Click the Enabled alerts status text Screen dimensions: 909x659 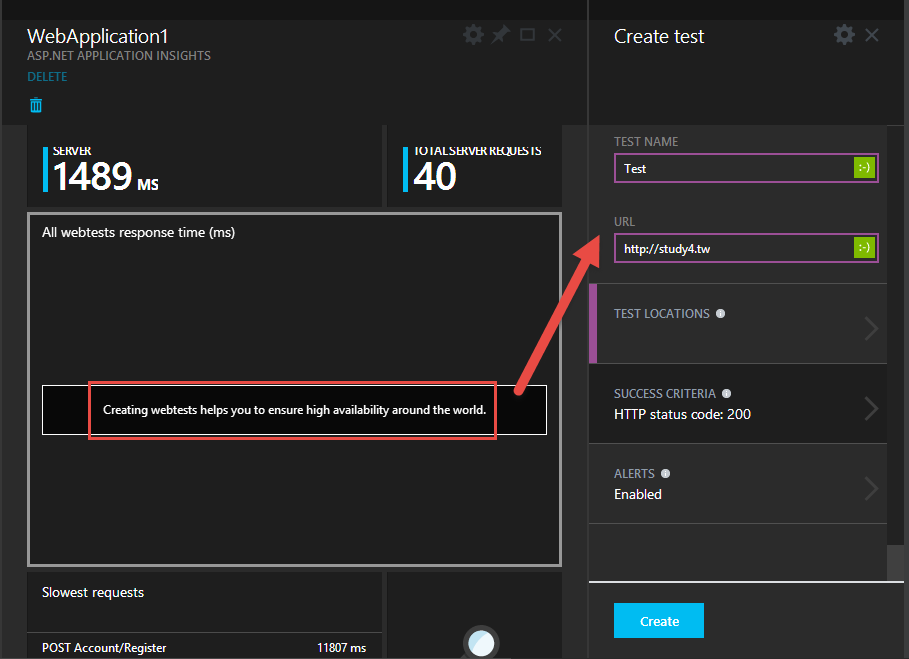tap(638, 494)
